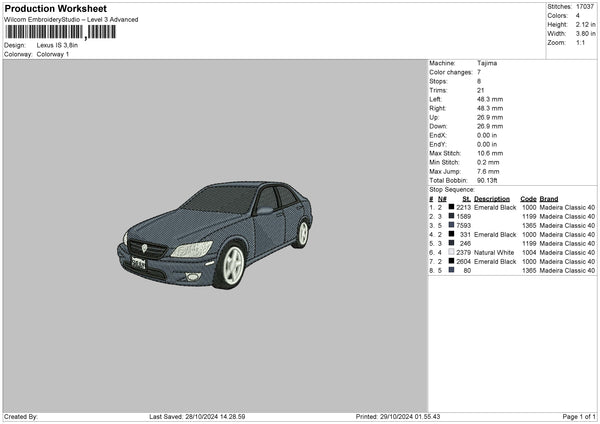Select the swatch in stop 8
600x424 pixels.
452,270
